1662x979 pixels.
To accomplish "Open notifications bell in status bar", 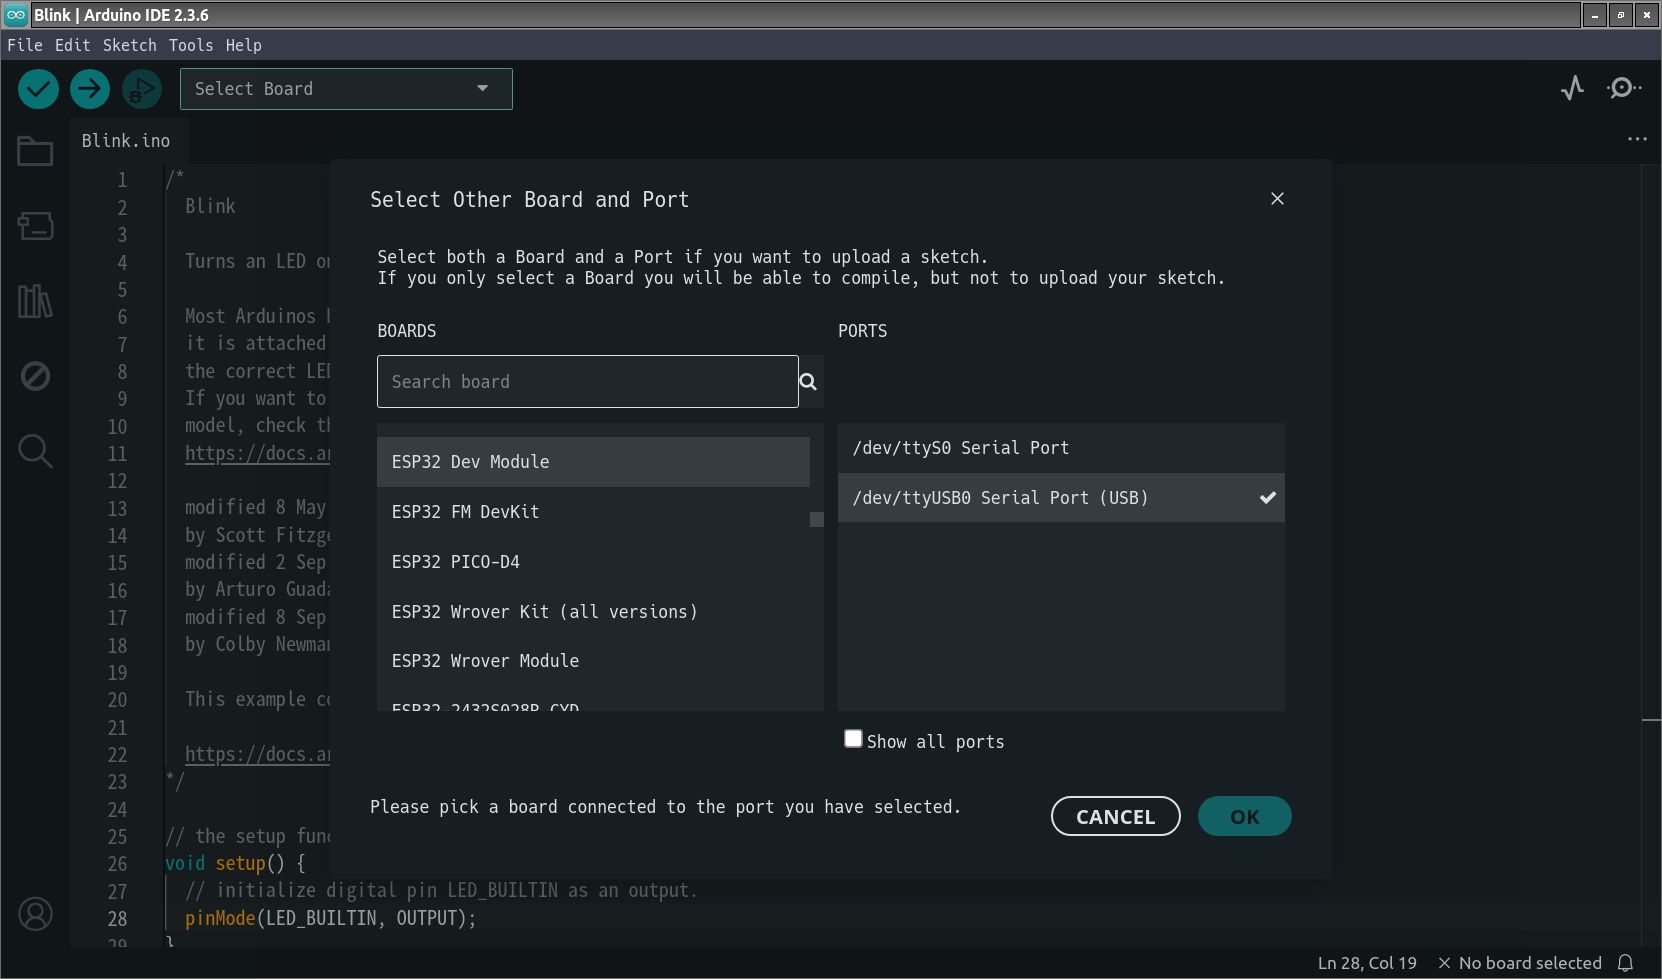I will pyautogui.click(x=1625, y=963).
